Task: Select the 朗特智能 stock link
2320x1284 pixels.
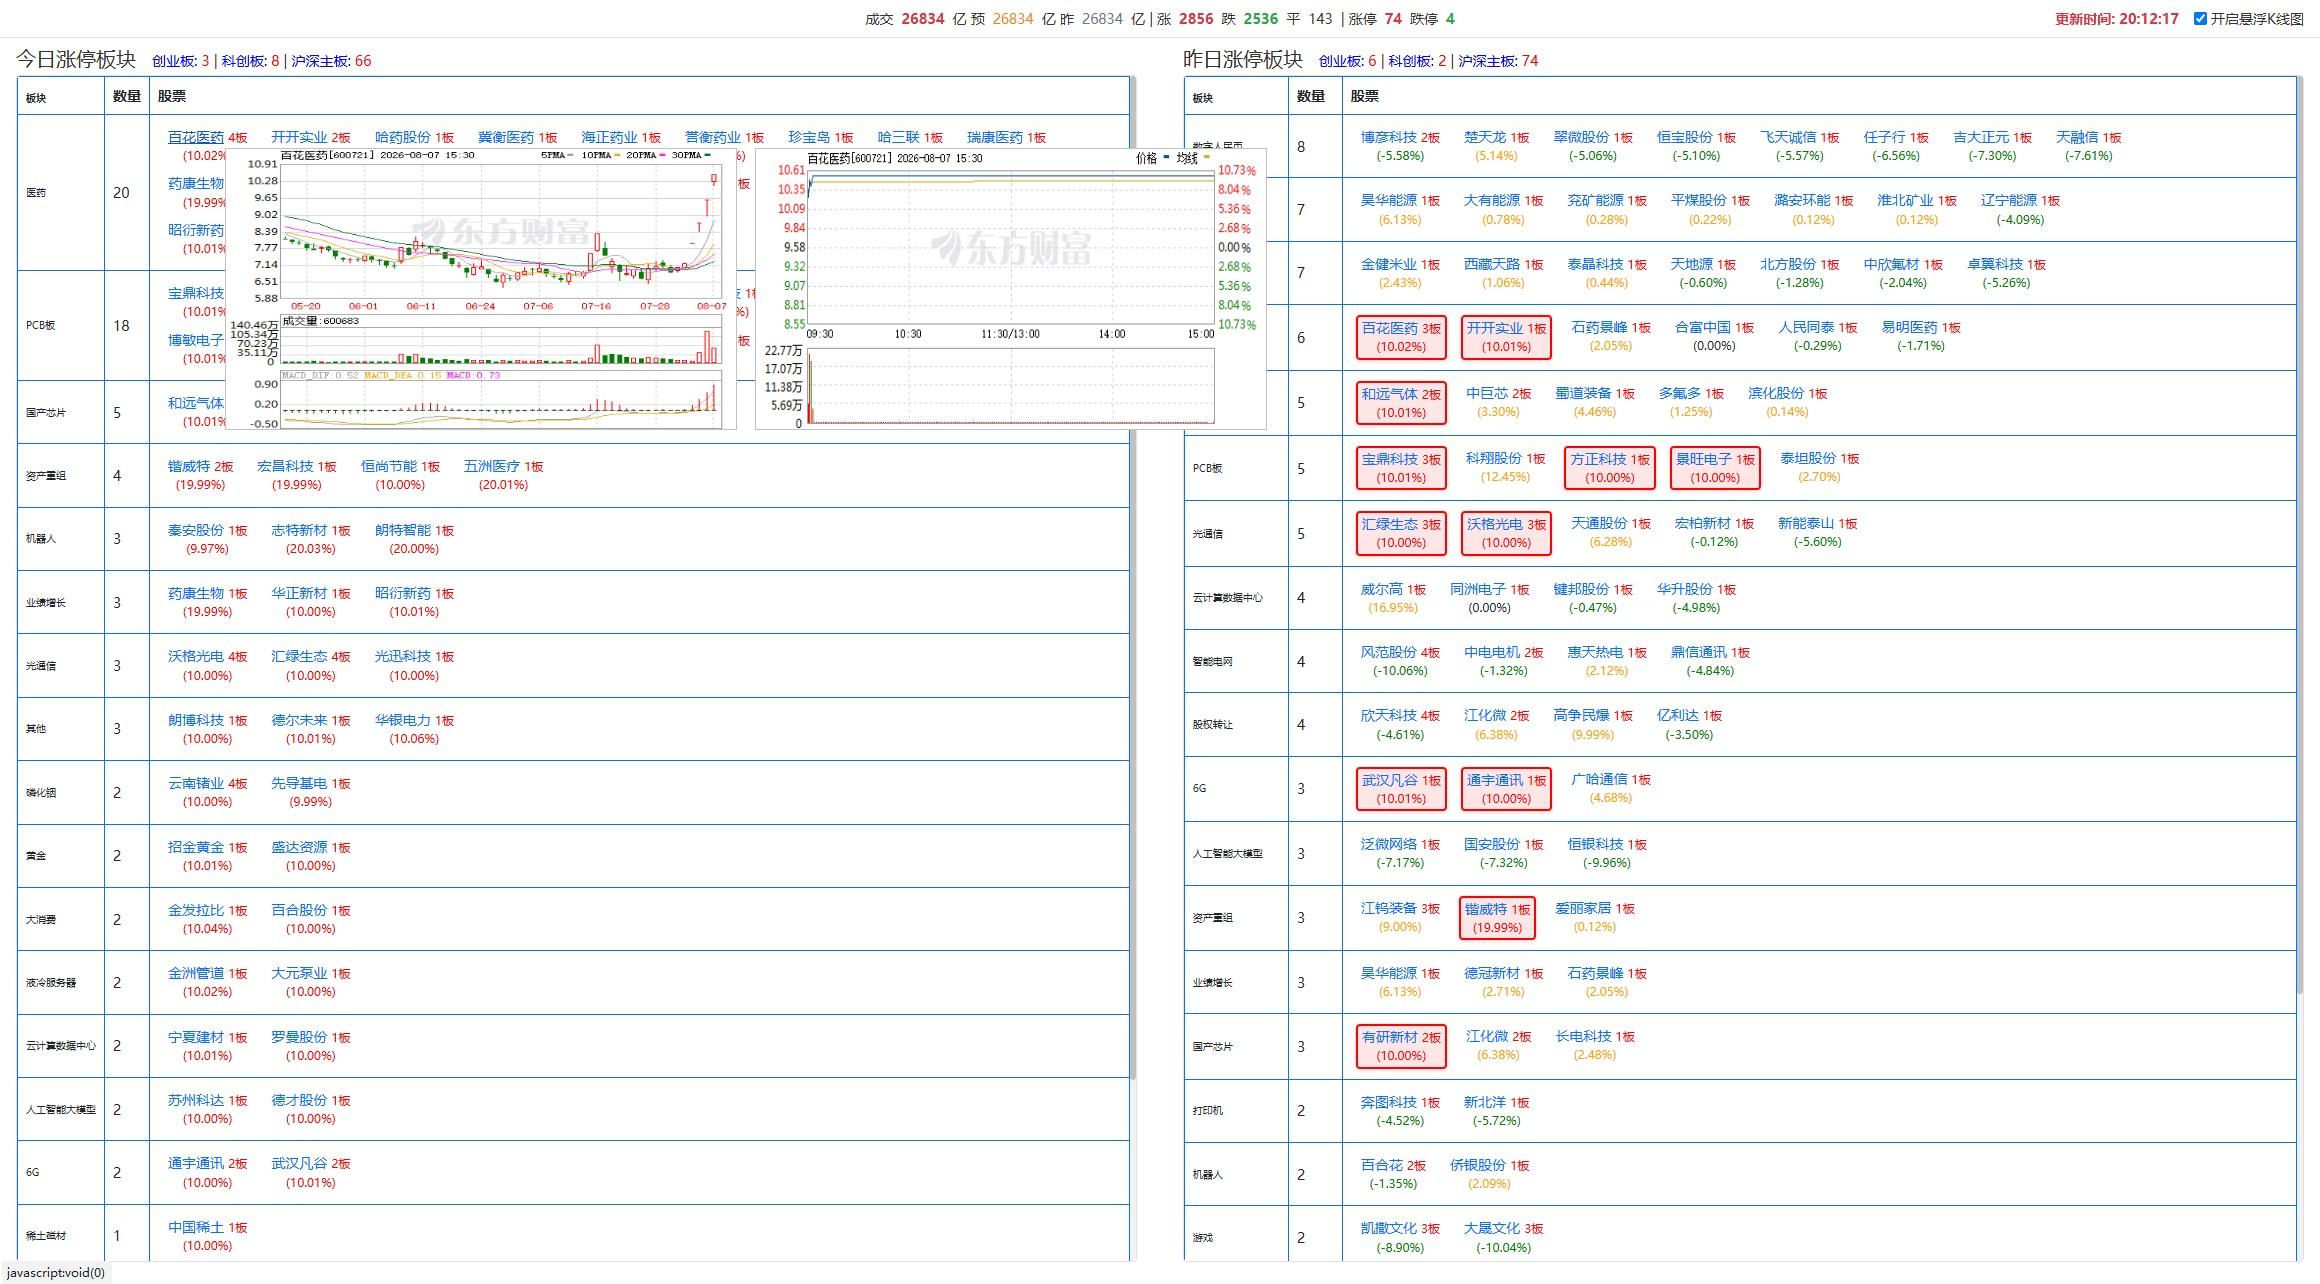Action: point(403,530)
